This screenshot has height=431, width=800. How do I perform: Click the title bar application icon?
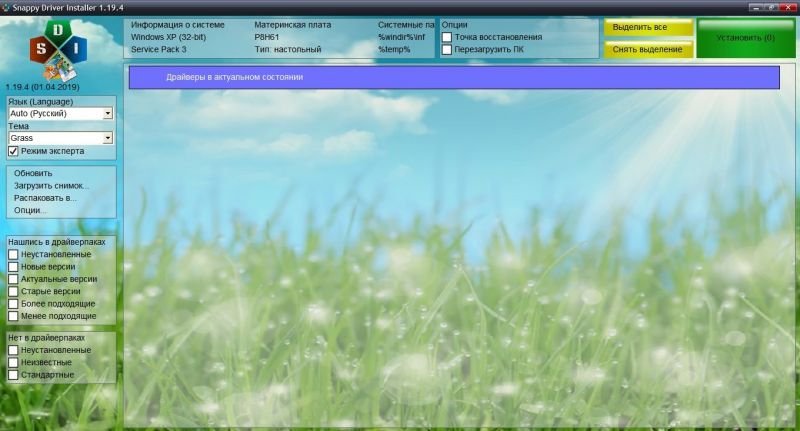[7, 7]
